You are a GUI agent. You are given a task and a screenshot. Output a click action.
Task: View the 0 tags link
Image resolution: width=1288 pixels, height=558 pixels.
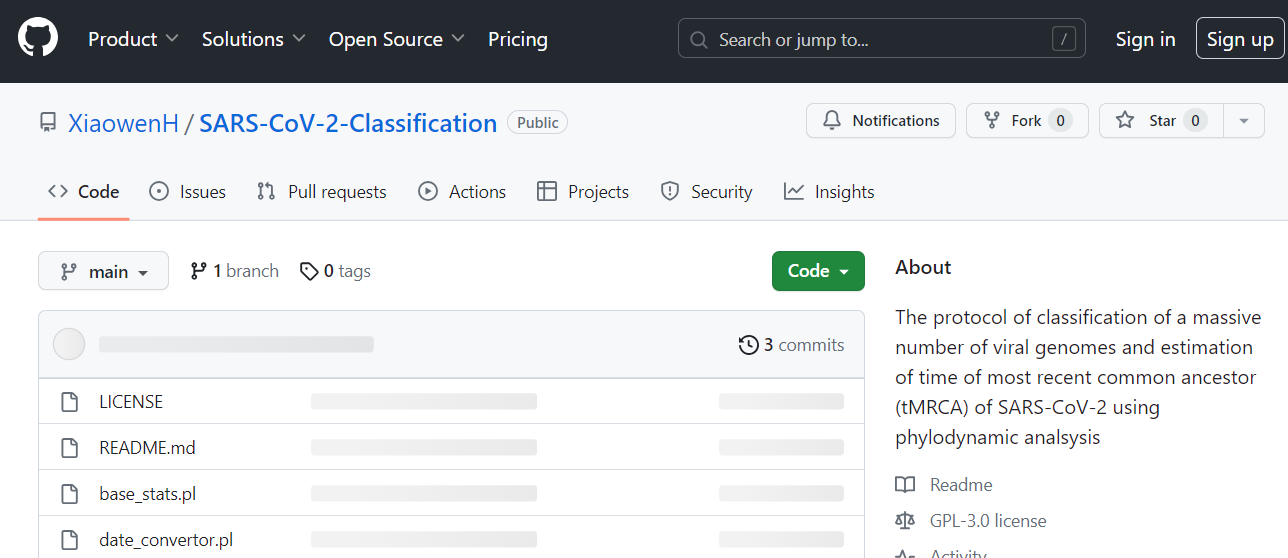(336, 271)
